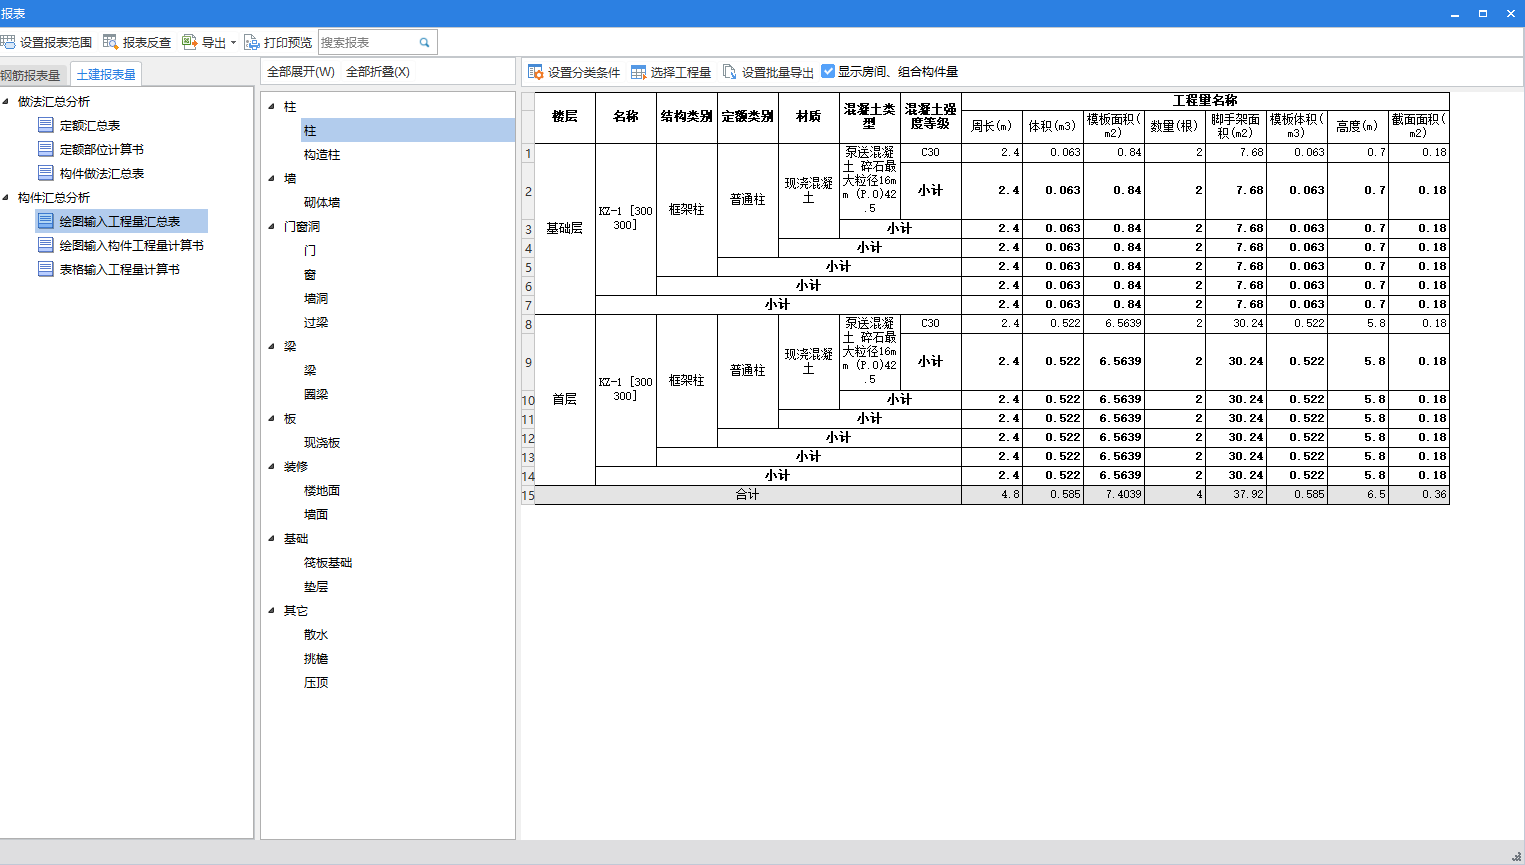The width and height of the screenshot is (1525, 865).
Task: Collapse the 板 category node
Action: coord(271,418)
